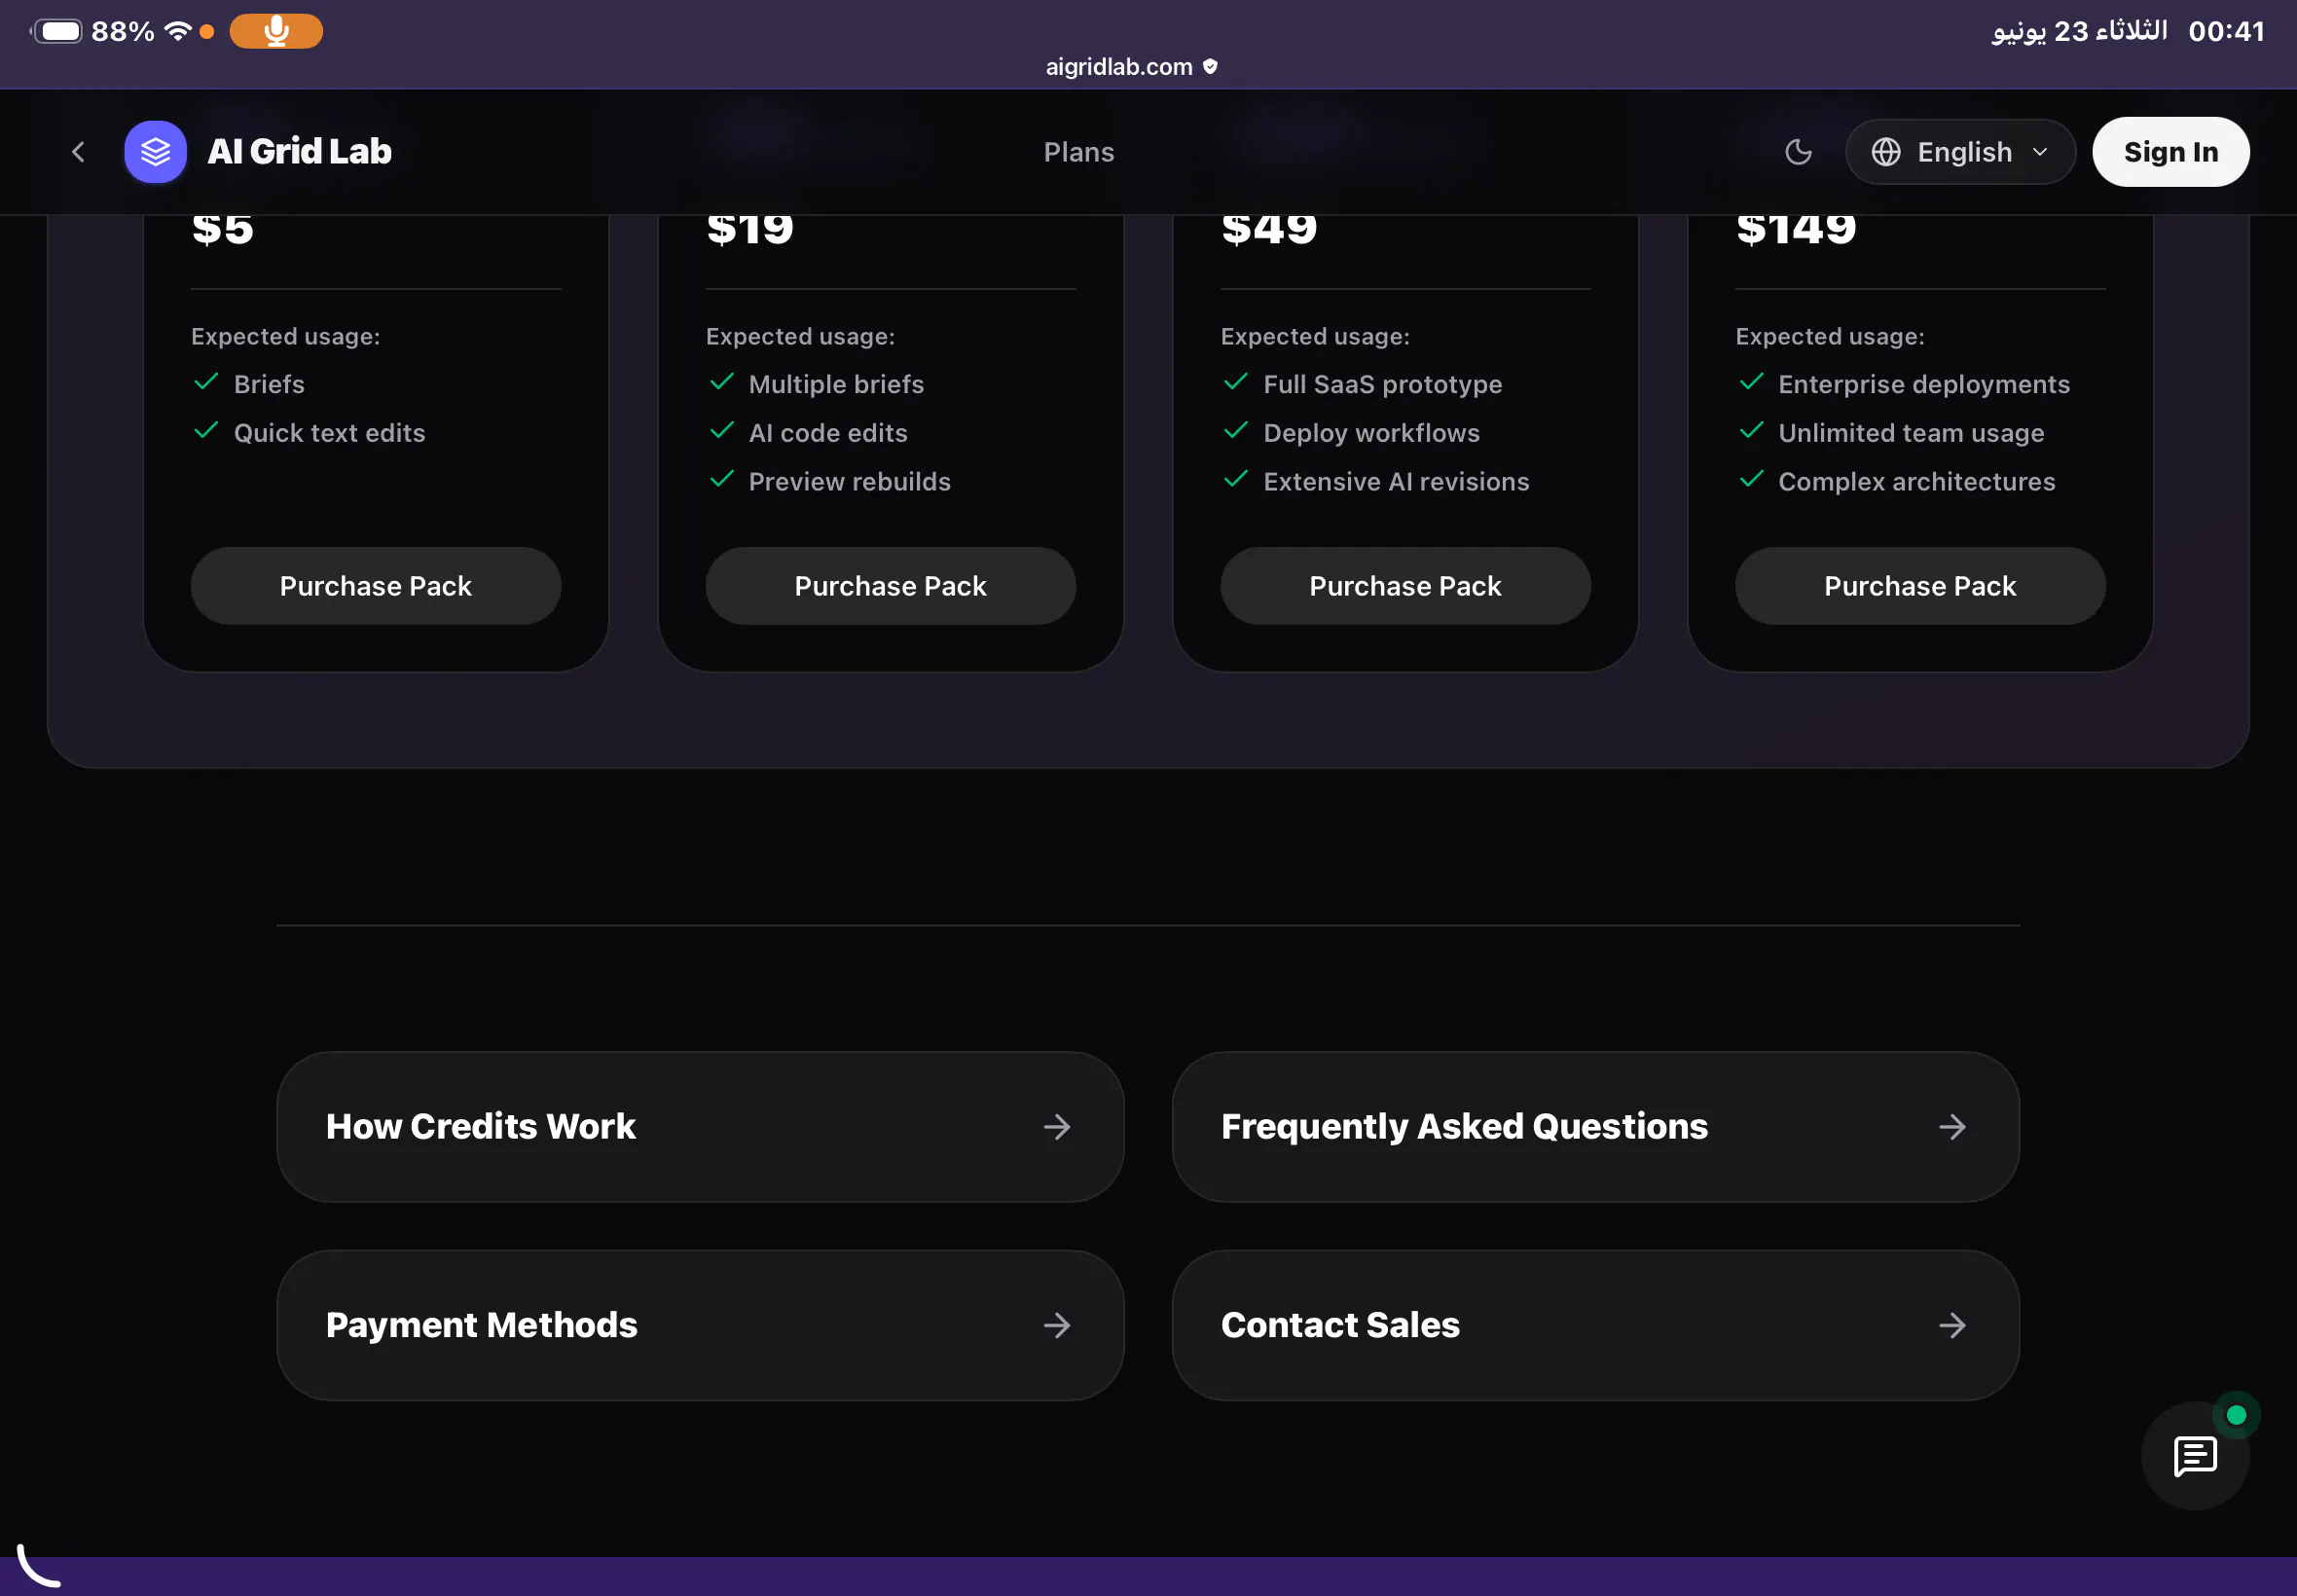Screen dimensions: 2297x1596
Task: Click the checkmark next to Multiple briefs
Action: [722, 382]
